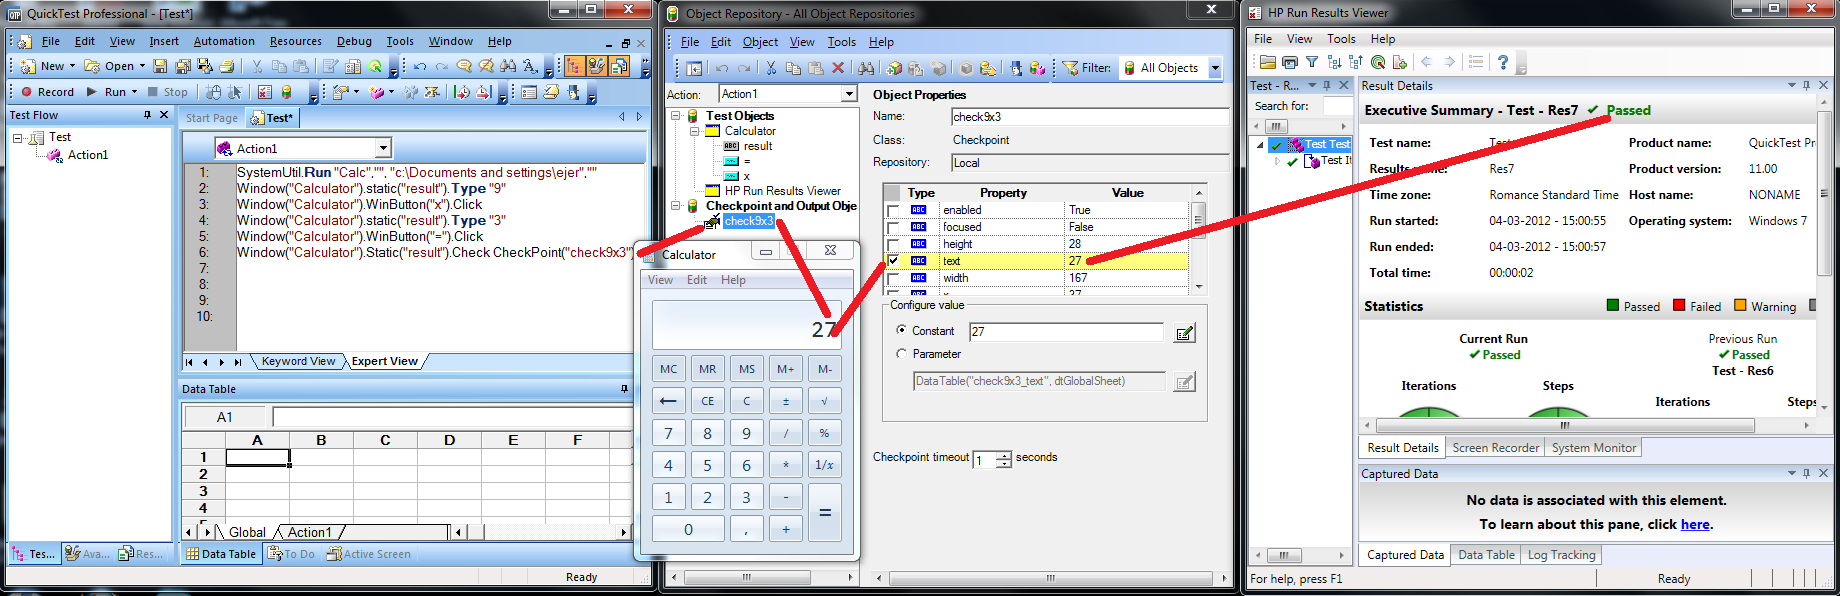Open the All Objects filter dropdown

coord(1215,68)
